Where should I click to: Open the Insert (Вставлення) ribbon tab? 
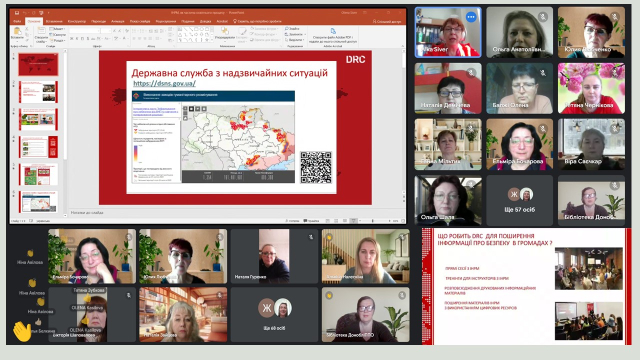coord(54,21)
